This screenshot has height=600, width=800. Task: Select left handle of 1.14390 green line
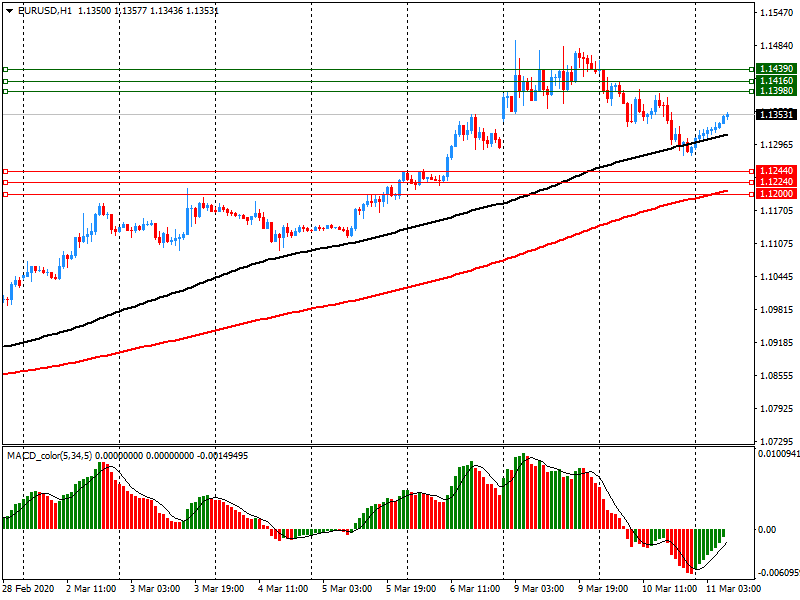pyautogui.click(x=6, y=69)
